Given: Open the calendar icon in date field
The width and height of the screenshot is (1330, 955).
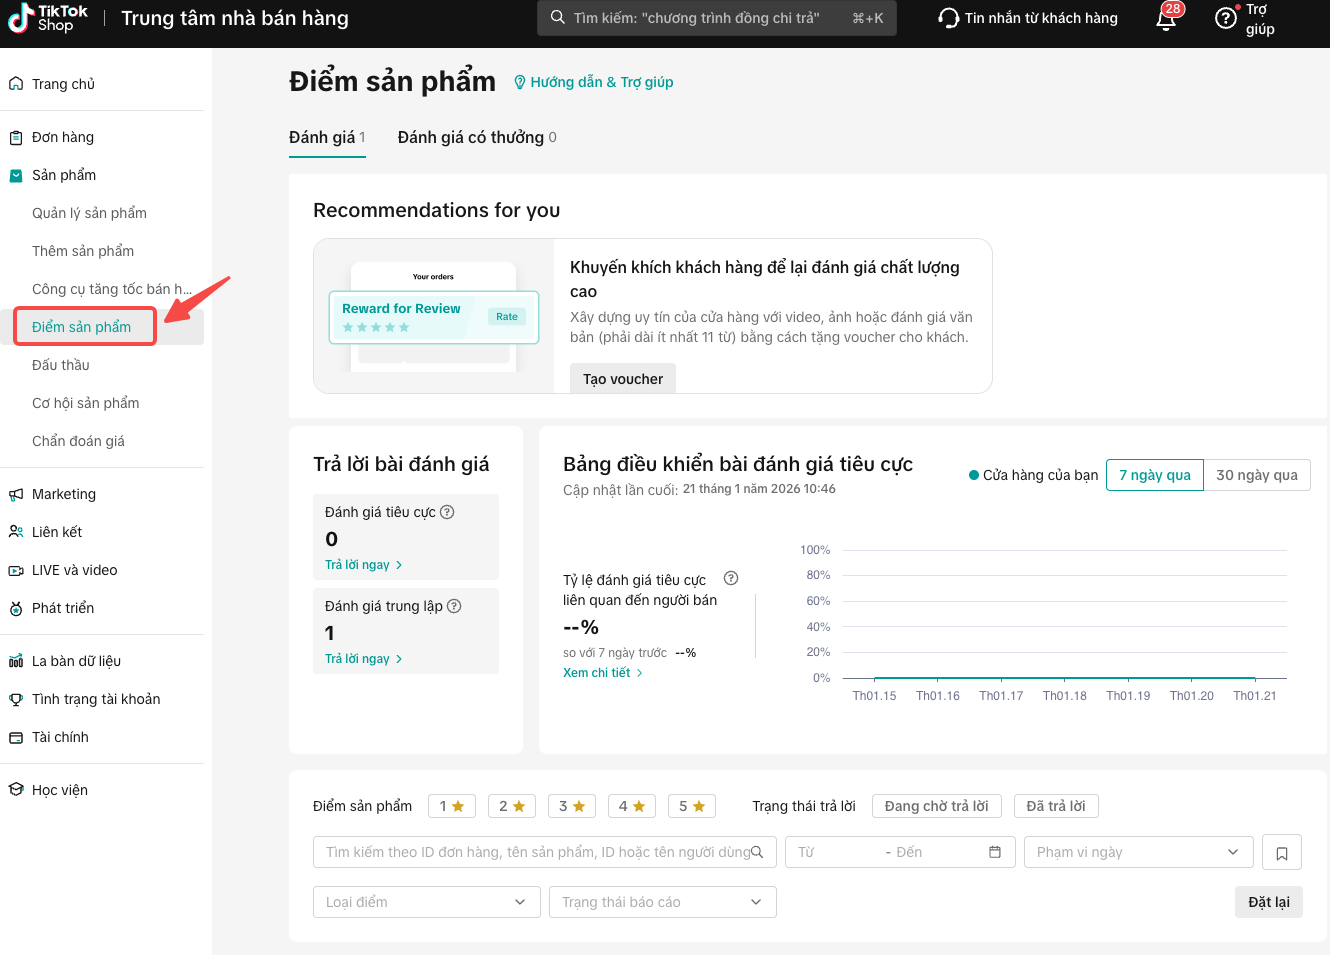Looking at the screenshot, I should tap(995, 852).
